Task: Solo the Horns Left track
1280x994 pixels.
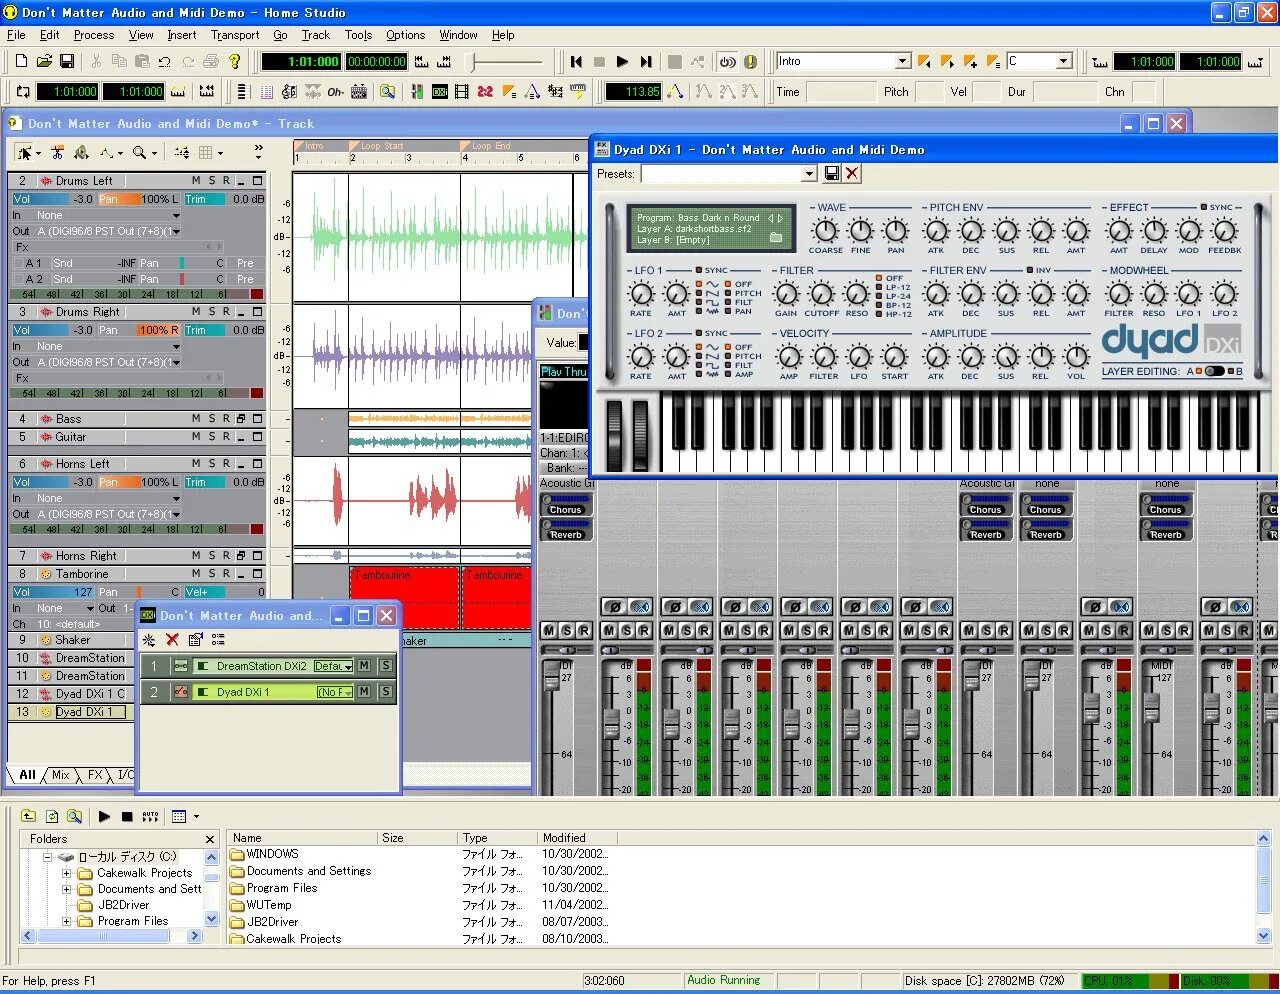Action: [211, 464]
